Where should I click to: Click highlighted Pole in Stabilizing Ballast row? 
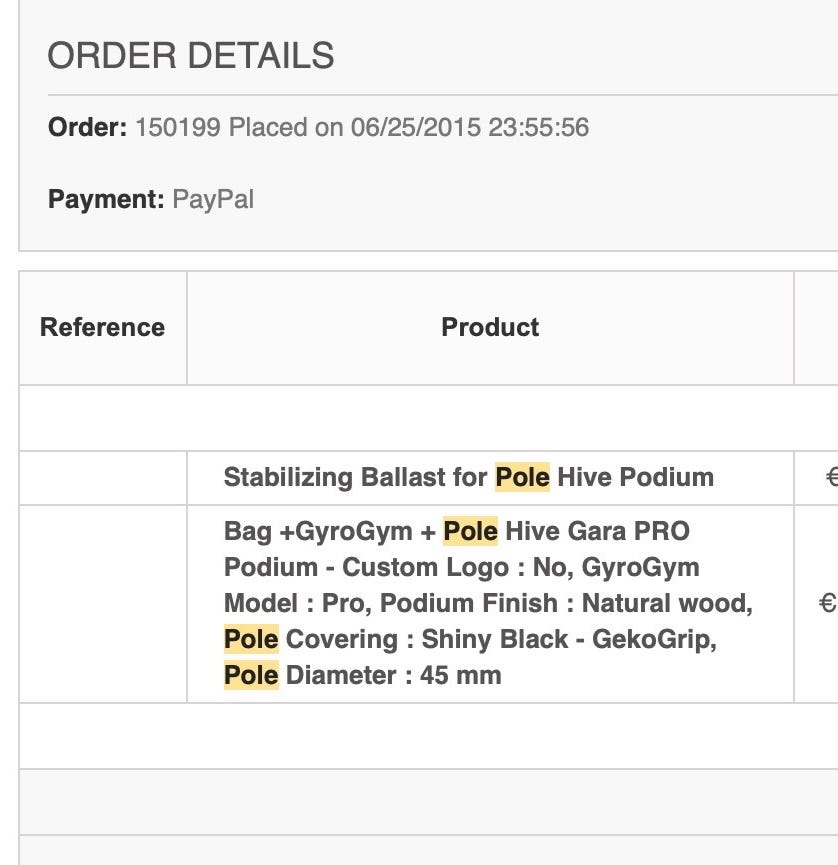click(x=522, y=477)
